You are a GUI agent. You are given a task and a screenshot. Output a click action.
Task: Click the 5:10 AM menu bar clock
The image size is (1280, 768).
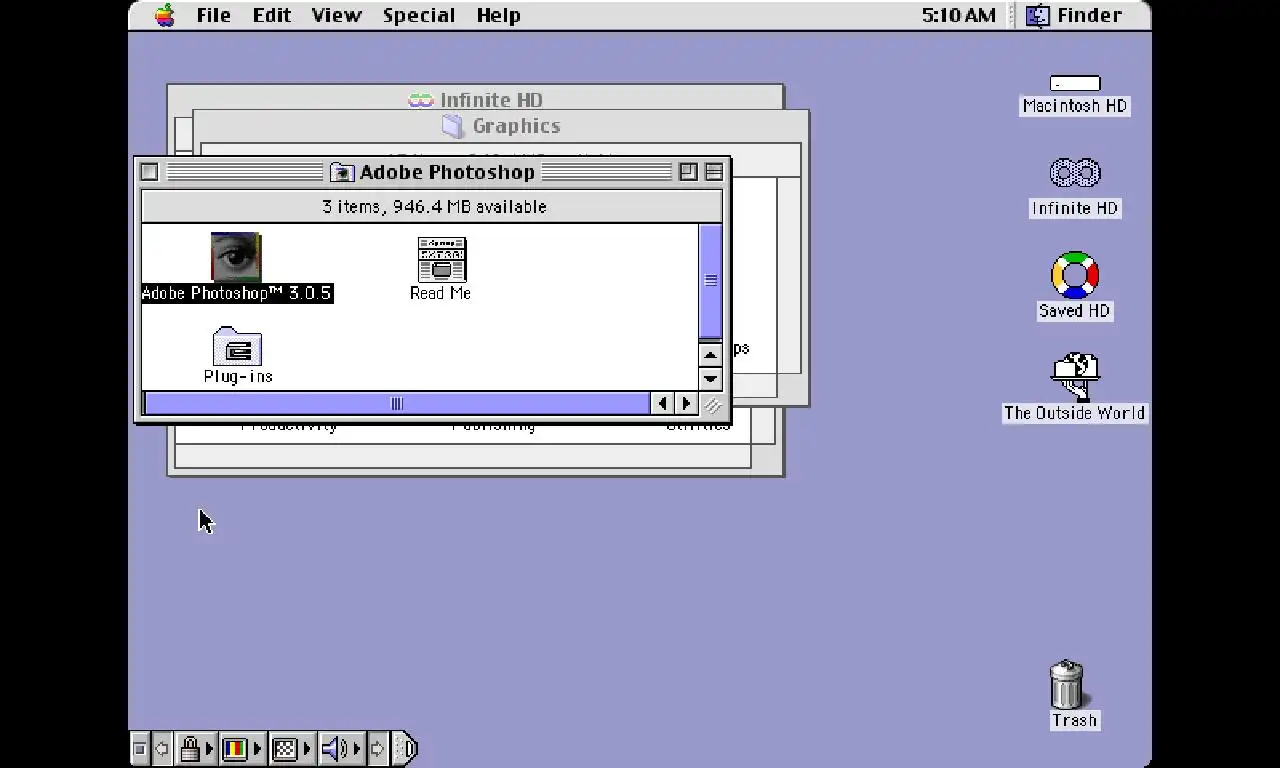coord(959,15)
